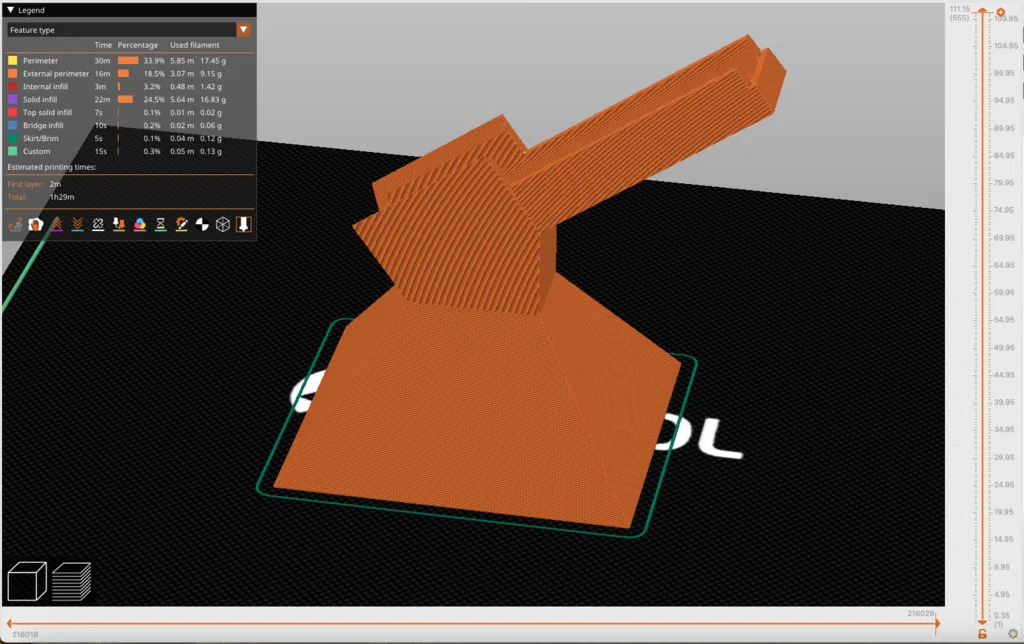Click the blue Bridge infill swatch
The width and height of the screenshot is (1024, 644).
pos(12,125)
